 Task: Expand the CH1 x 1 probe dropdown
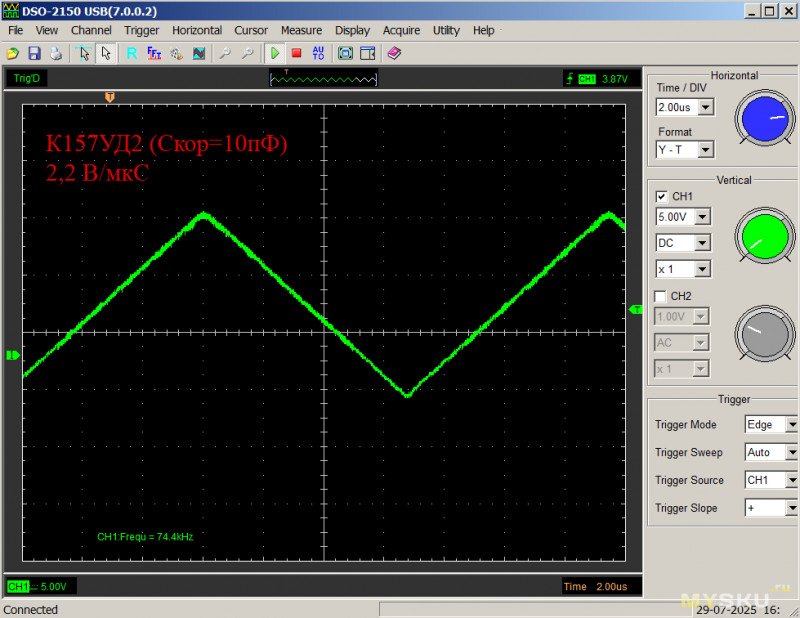tap(702, 269)
